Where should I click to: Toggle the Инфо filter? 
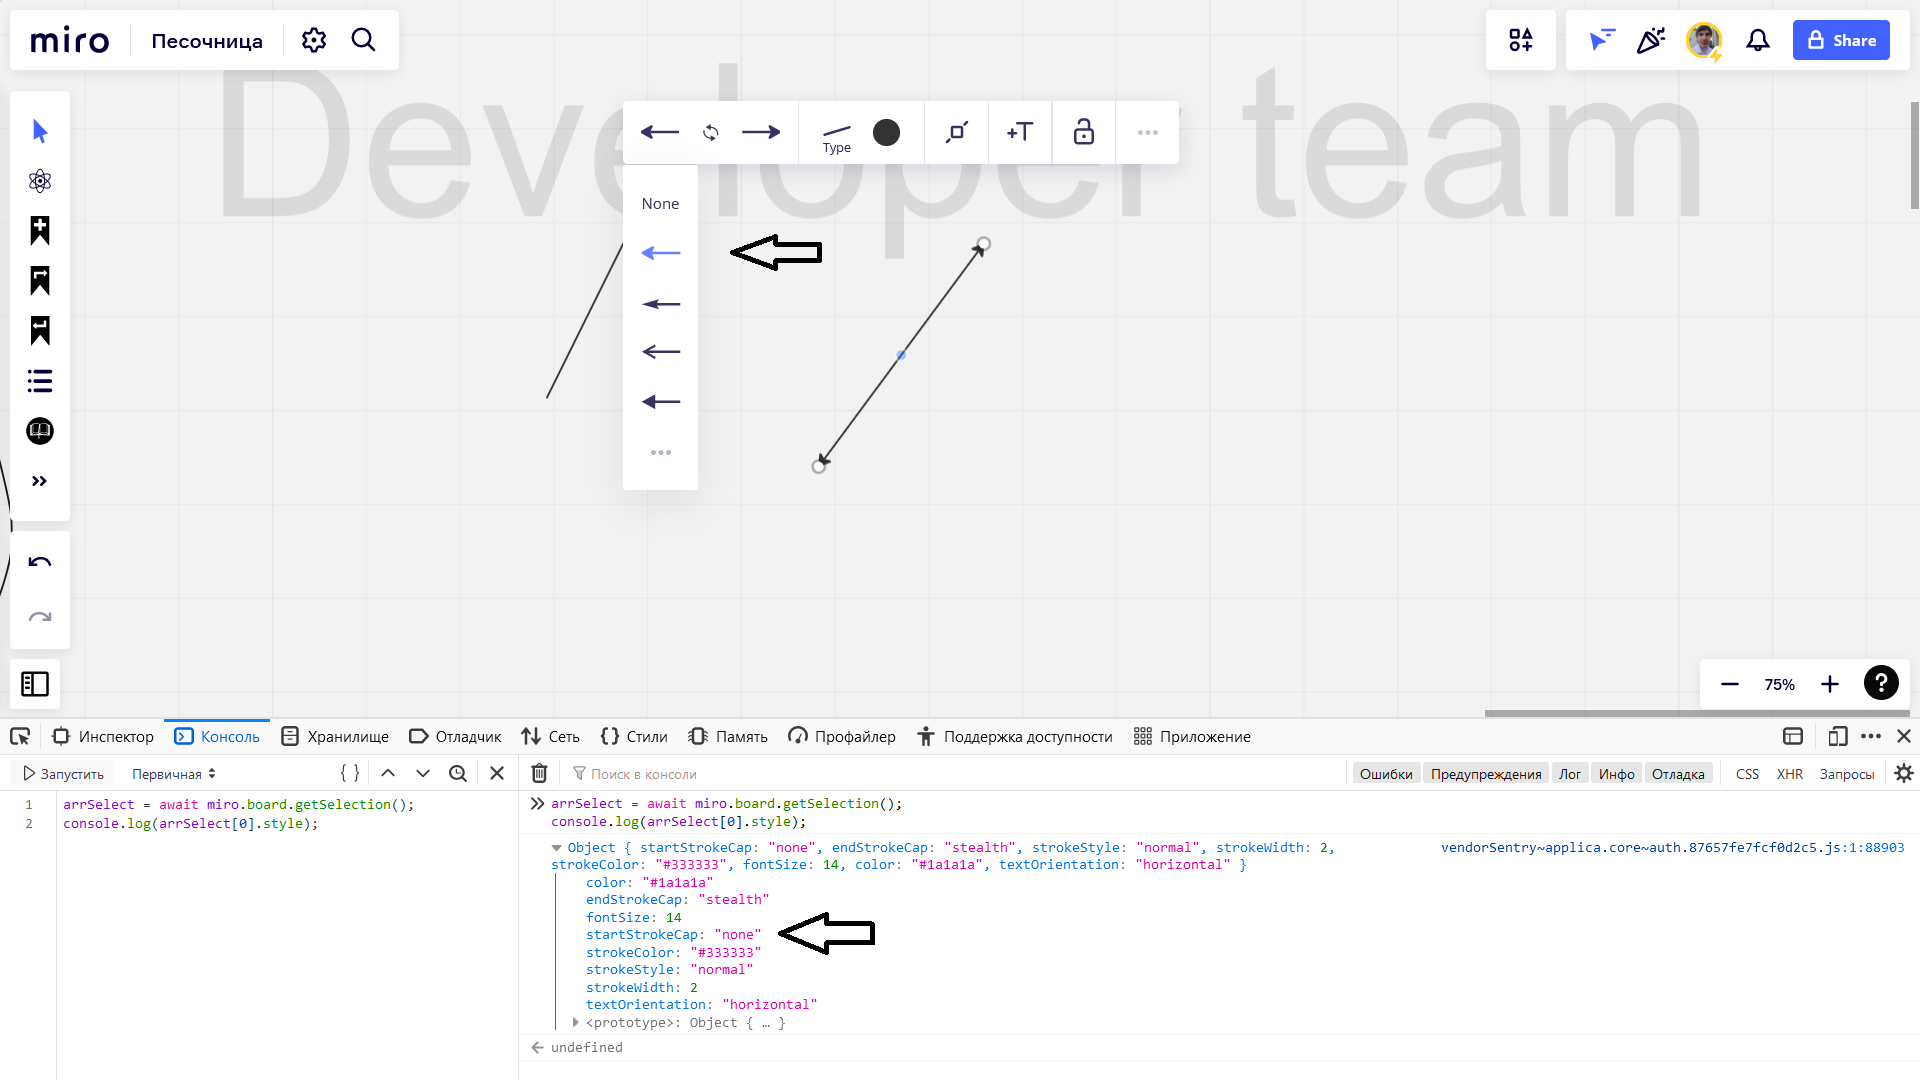(1616, 774)
